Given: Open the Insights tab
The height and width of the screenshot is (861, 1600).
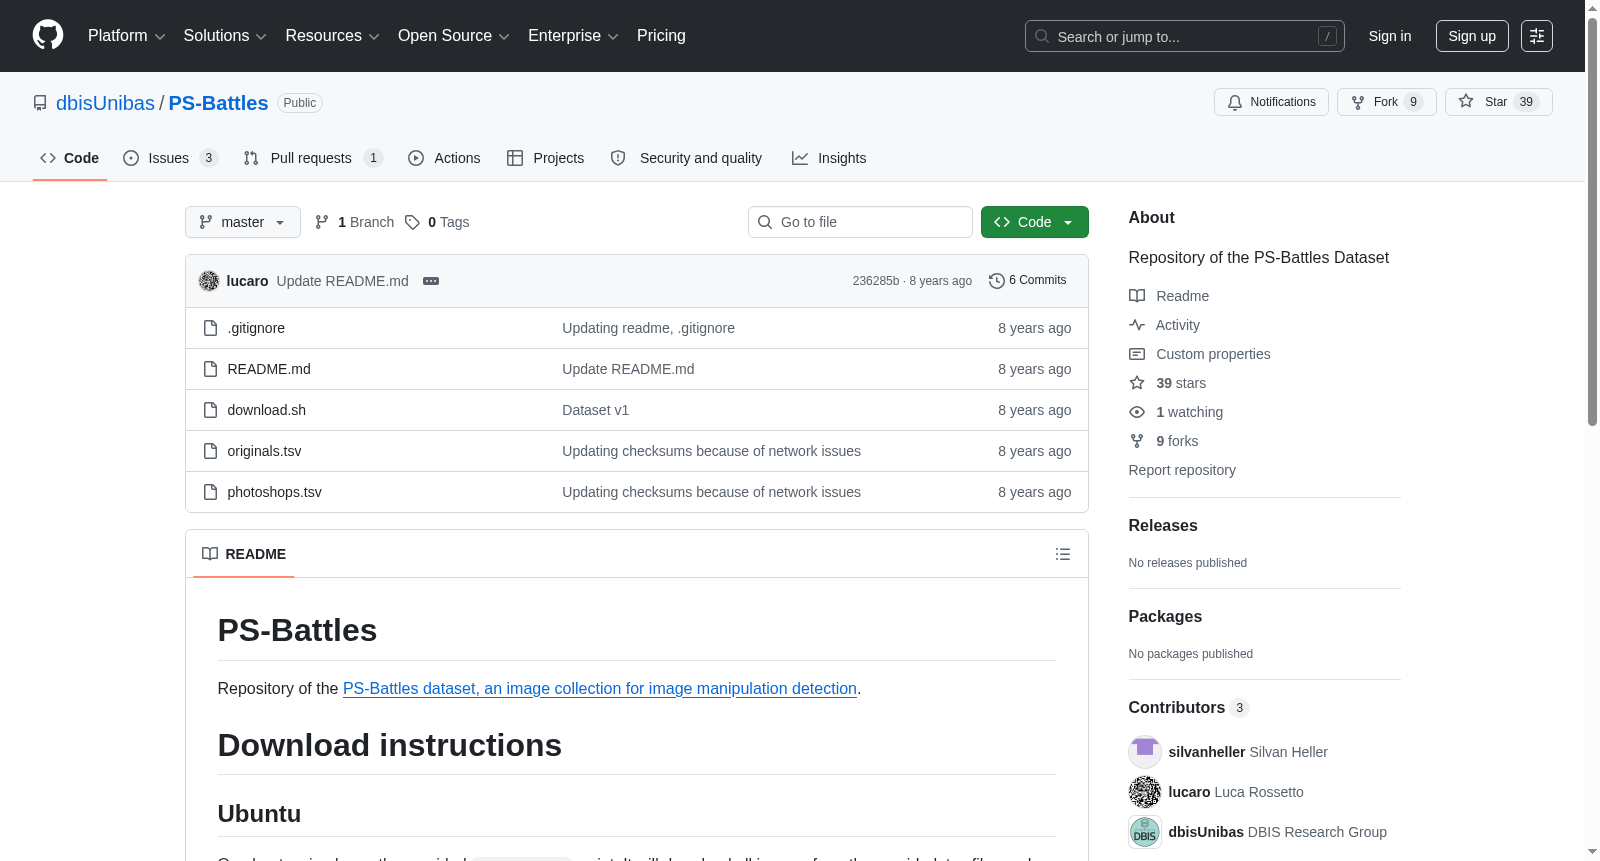Looking at the screenshot, I should coord(829,158).
